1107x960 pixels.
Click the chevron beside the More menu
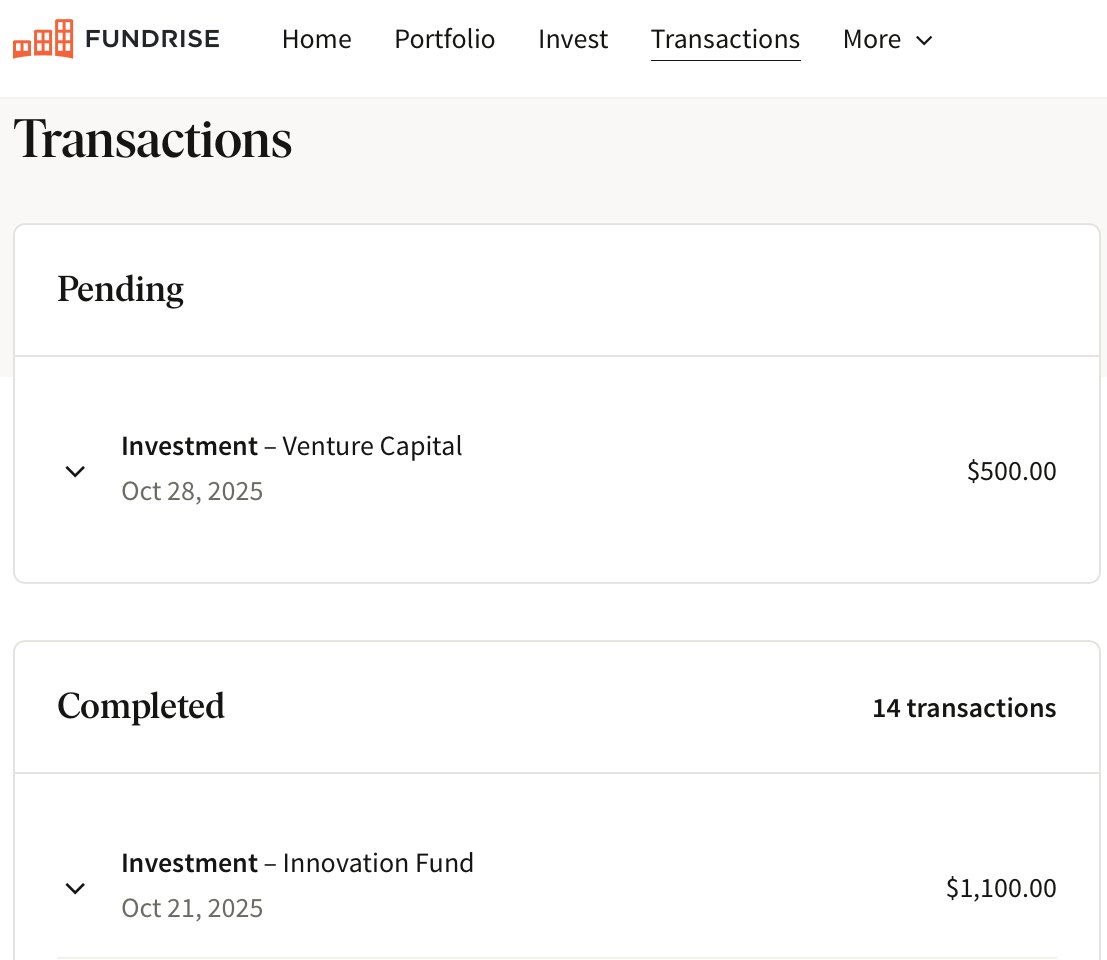(x=923, y=41)
